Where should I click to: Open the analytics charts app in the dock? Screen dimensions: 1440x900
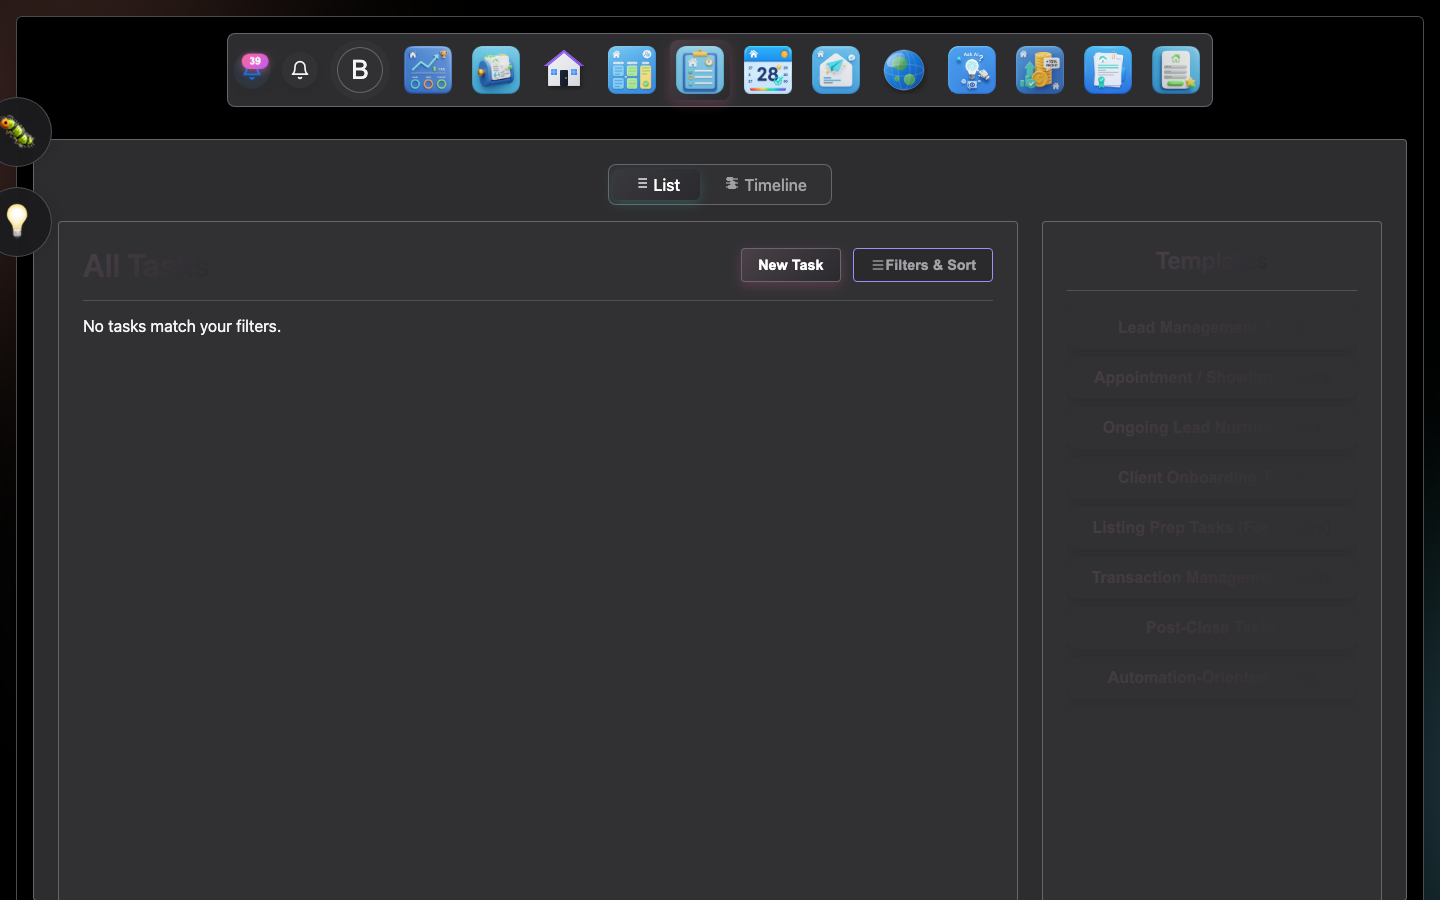pyautogui.click(x=427, y=70)
